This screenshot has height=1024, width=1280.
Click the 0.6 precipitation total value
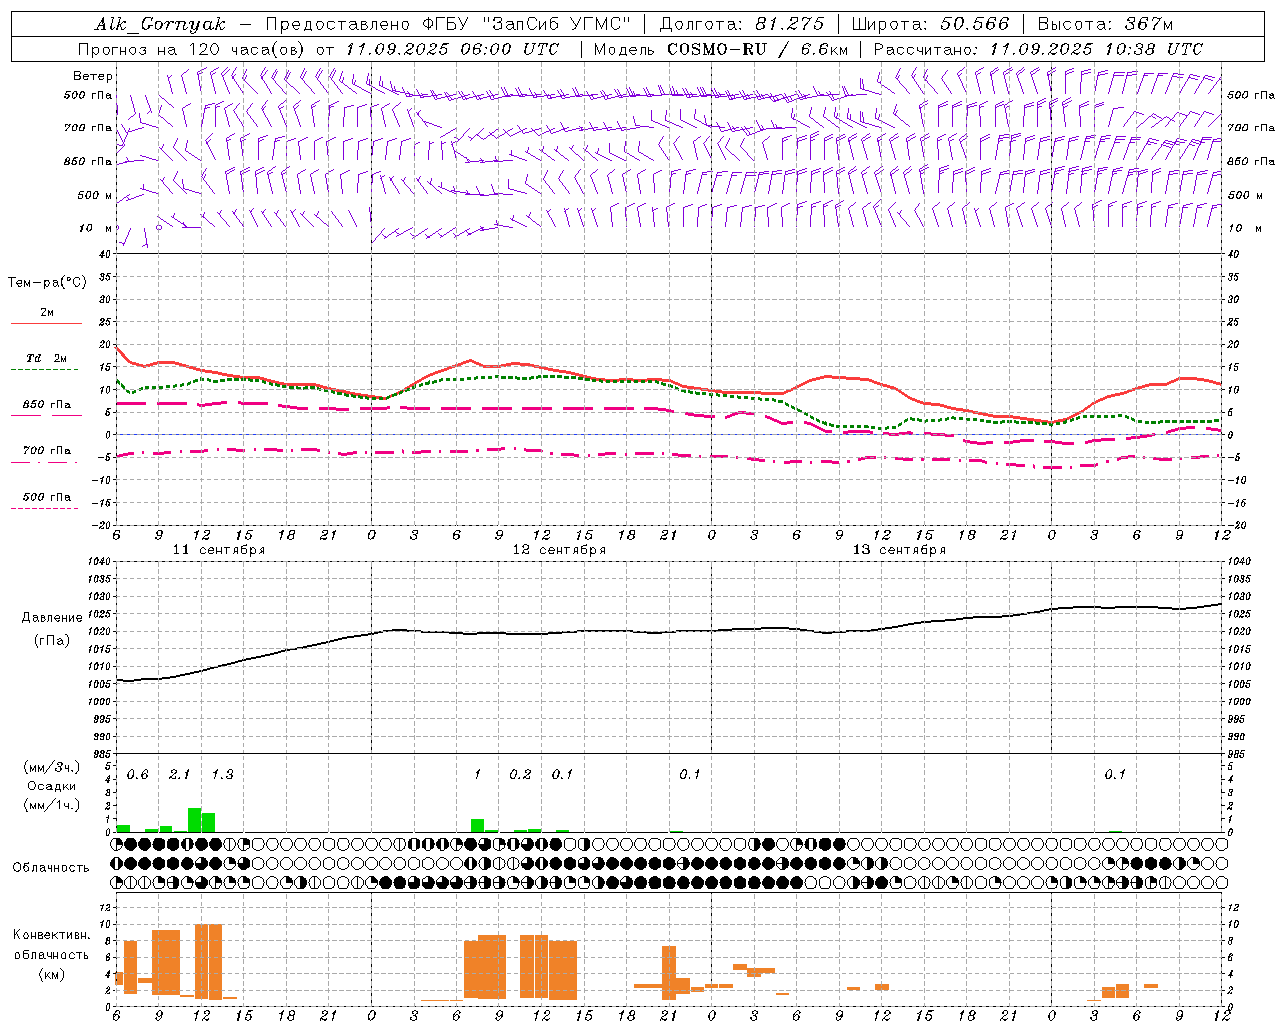click(x=137, y=775)
